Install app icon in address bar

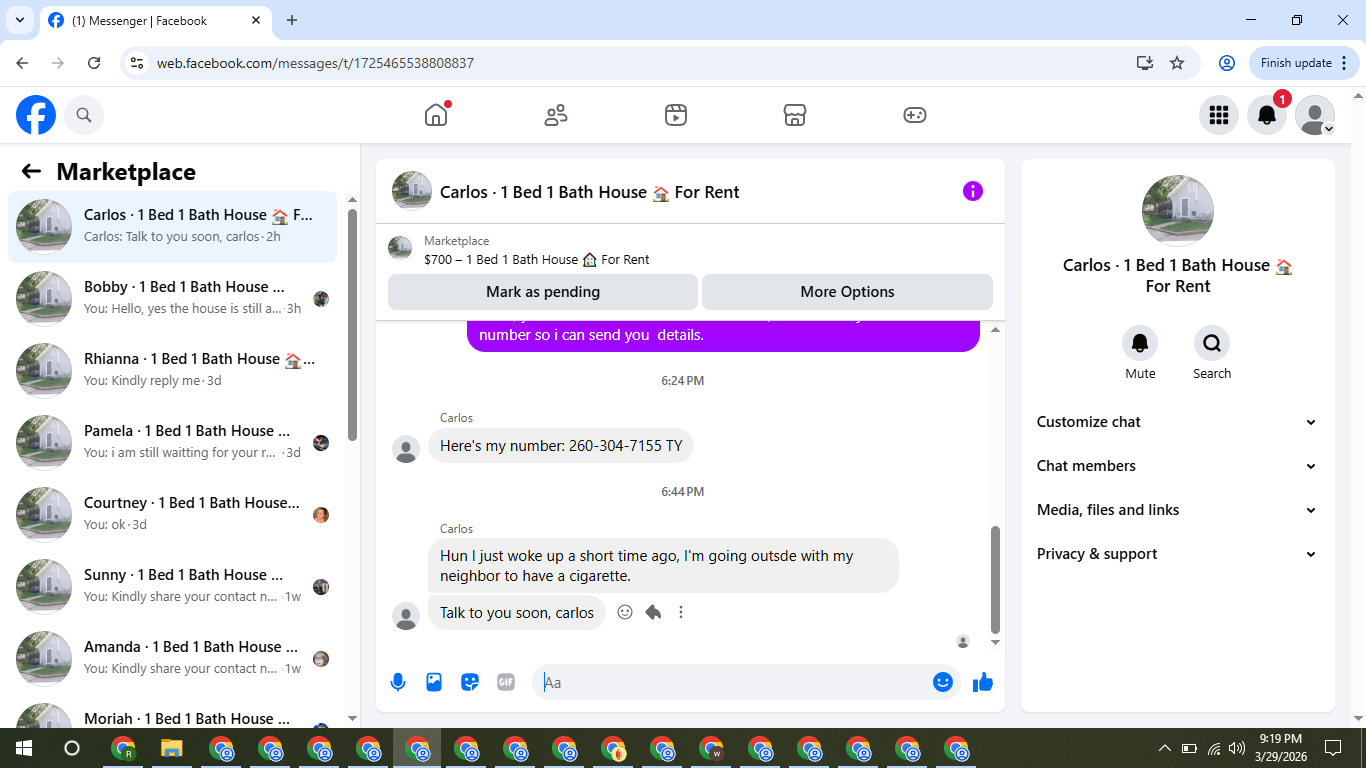pos(1145,63)
